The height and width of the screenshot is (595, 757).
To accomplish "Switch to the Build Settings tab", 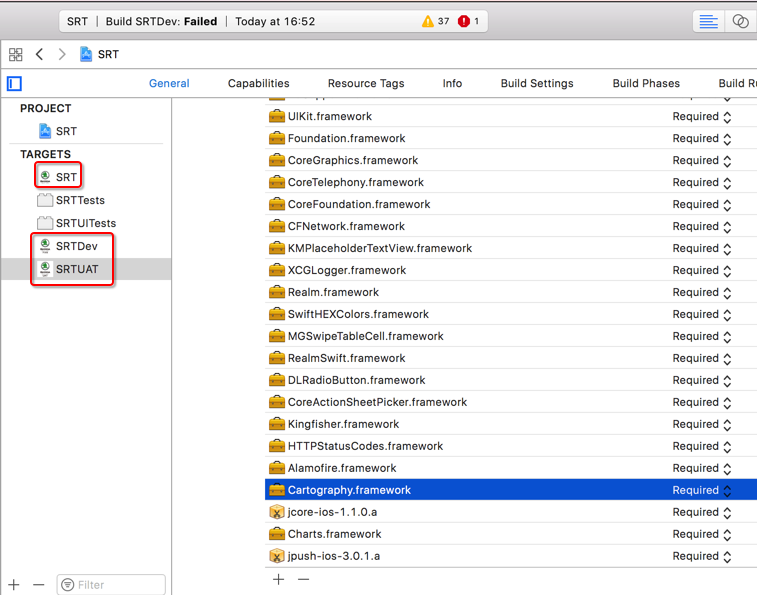I will coord(537,83).
